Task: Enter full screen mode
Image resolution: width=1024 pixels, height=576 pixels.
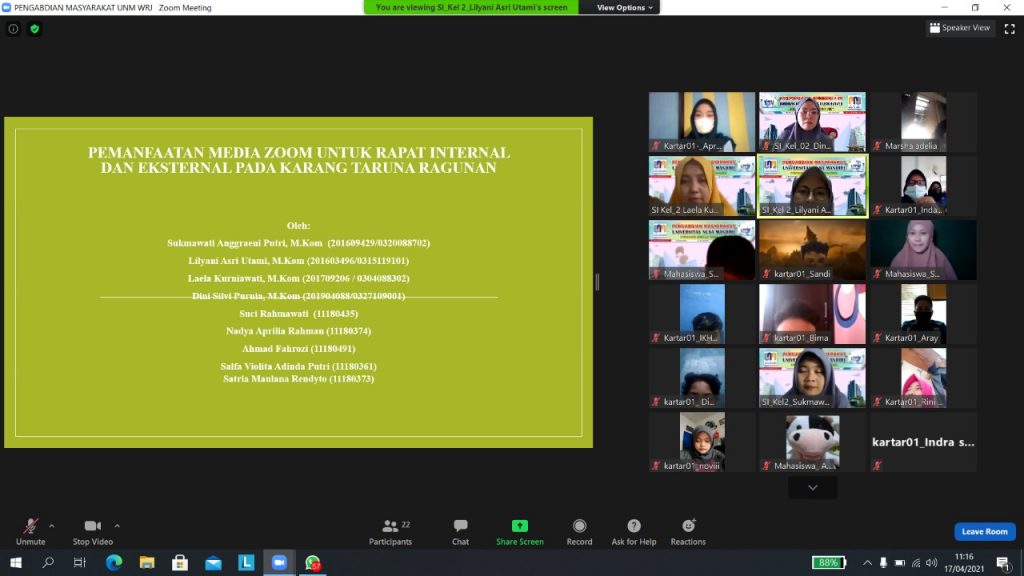Action: pos(1009,28)
